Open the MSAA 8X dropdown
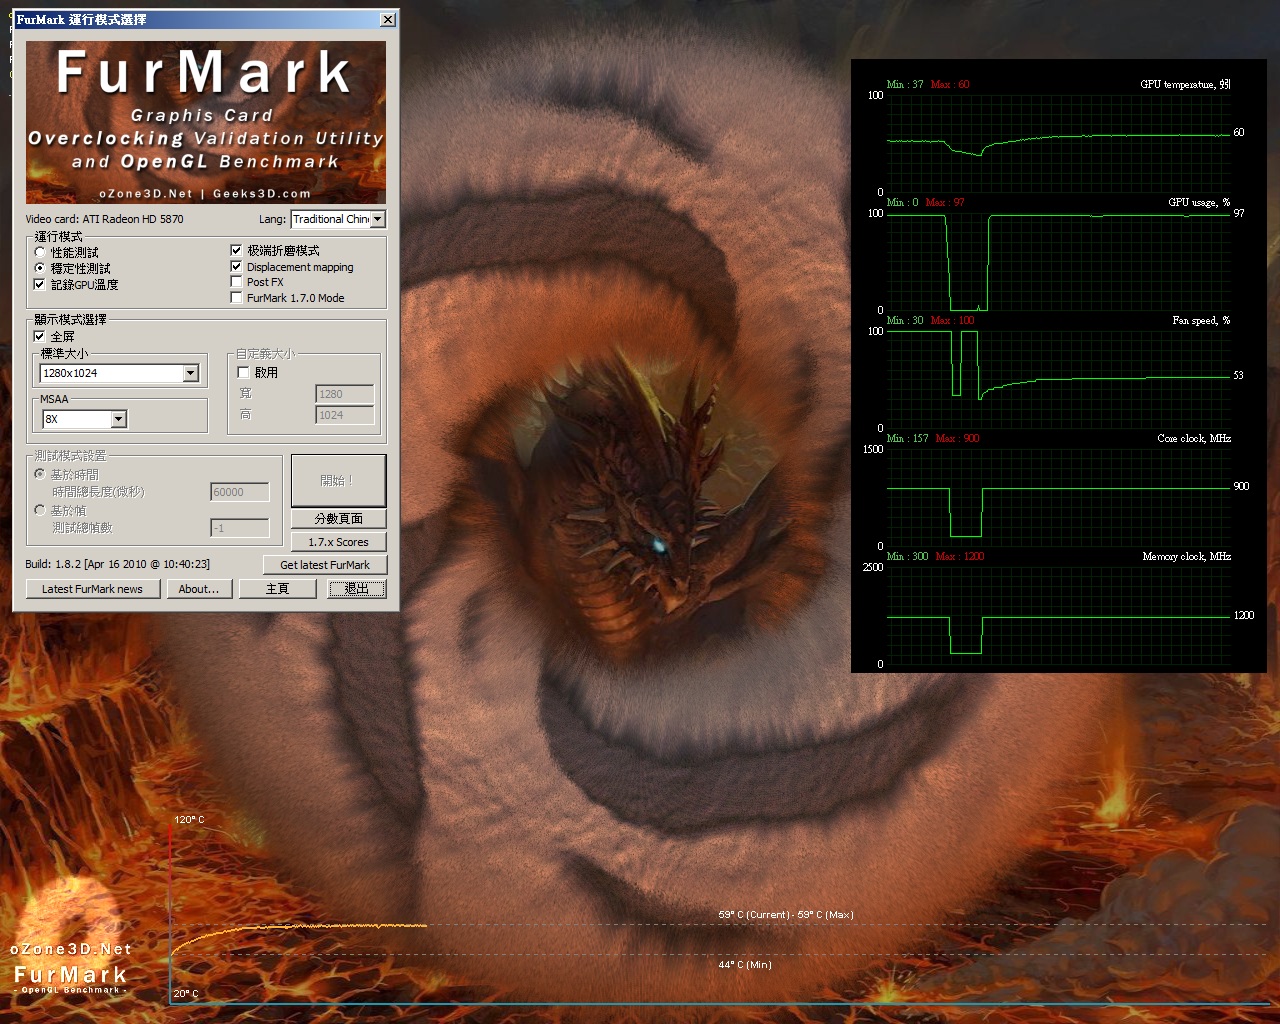This screenshot has height=1024, width=1280. coord(84,419)
